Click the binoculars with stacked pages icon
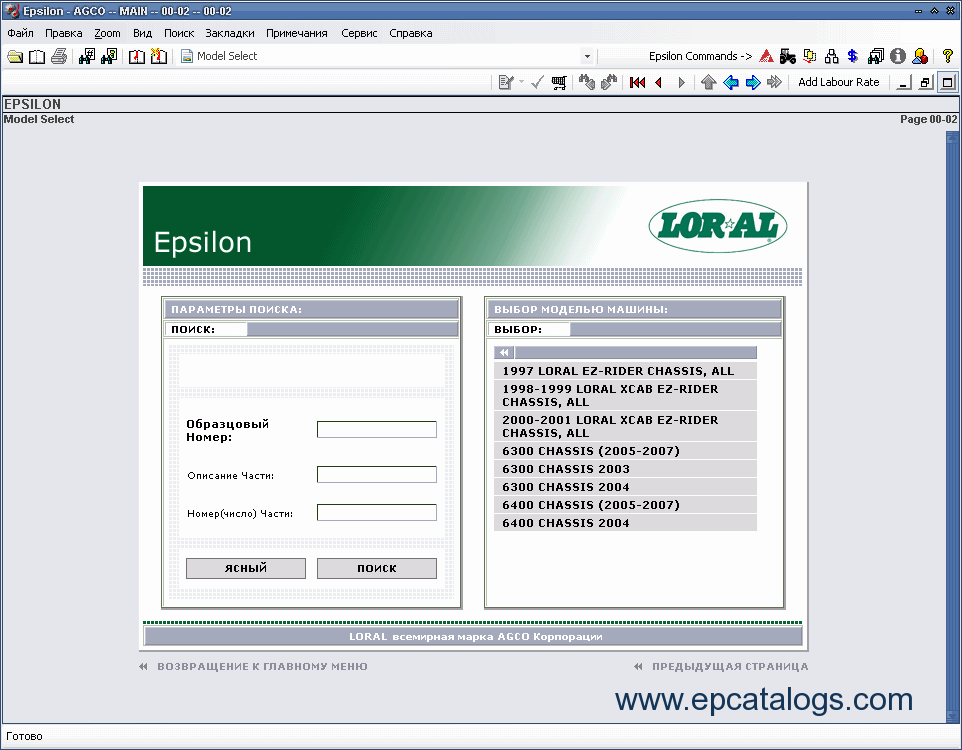 [875, 56]
